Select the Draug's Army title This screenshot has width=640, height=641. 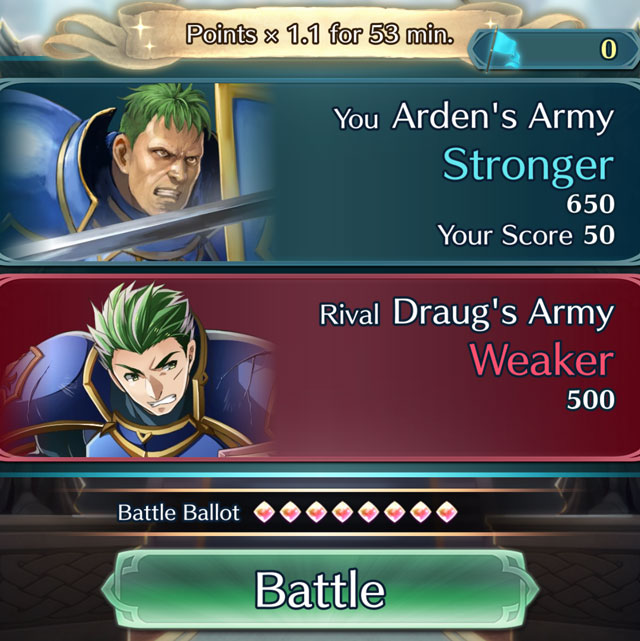(x=503, y=312)
